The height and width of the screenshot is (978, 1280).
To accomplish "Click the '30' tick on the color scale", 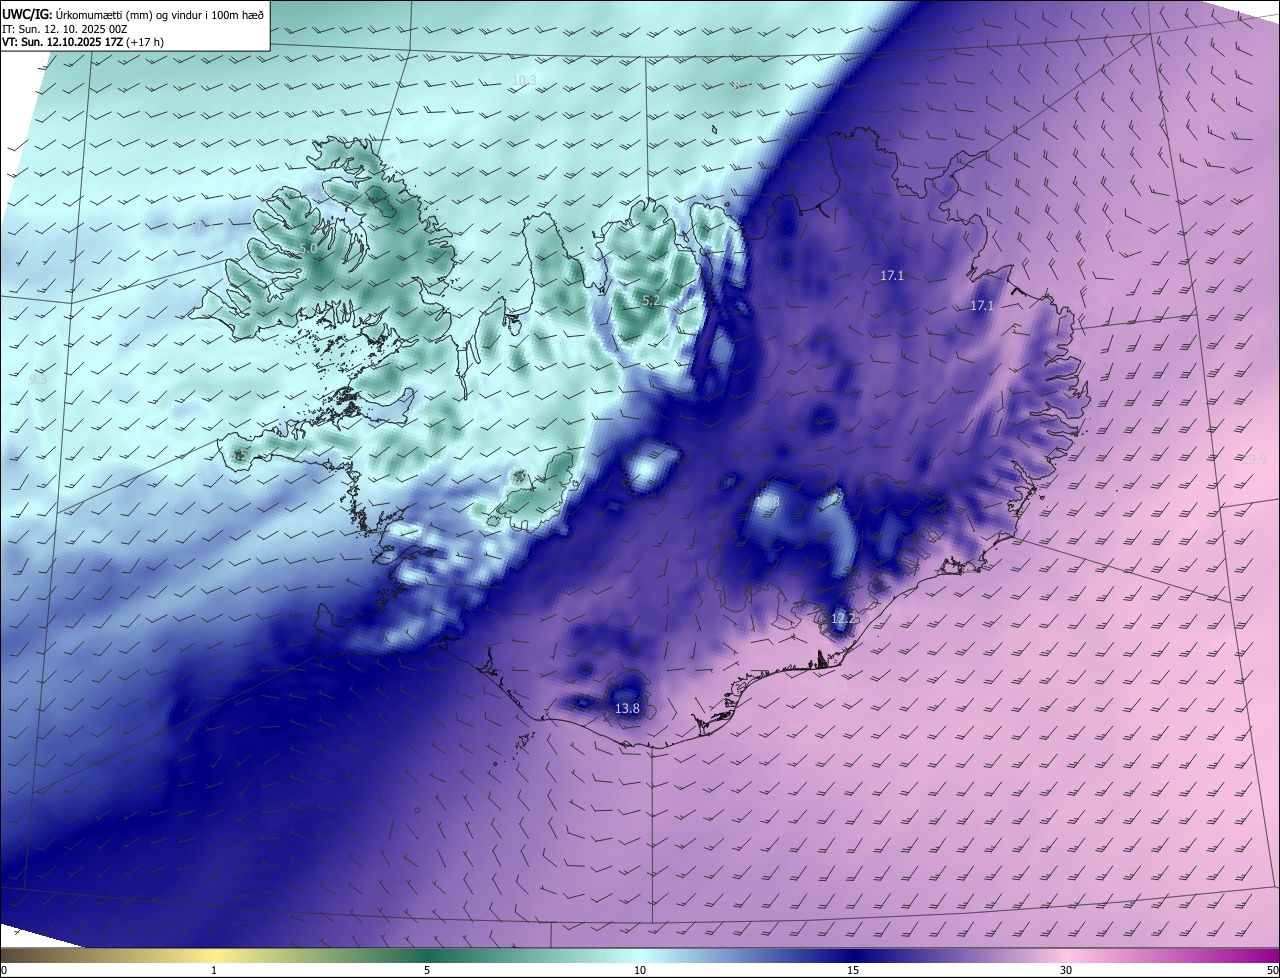I will point(1066,970).
